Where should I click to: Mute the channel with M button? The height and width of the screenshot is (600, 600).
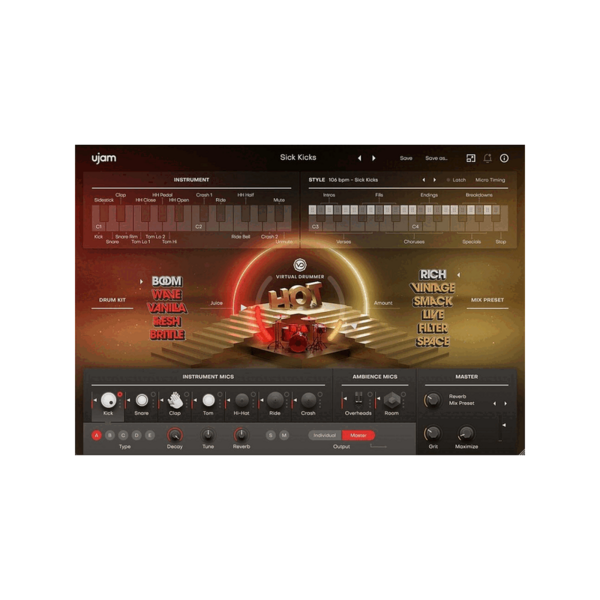point(284,435)
